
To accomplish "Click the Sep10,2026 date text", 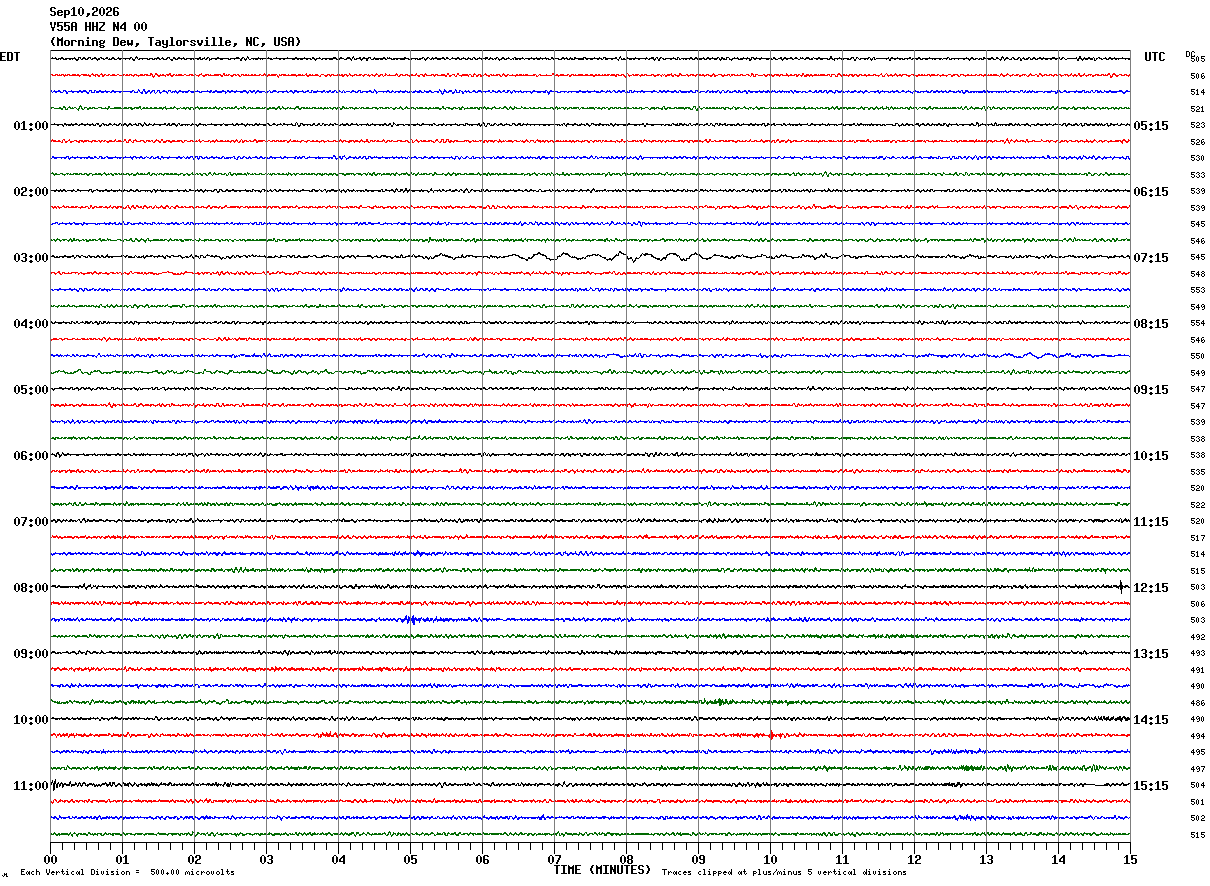I will 84,12.
